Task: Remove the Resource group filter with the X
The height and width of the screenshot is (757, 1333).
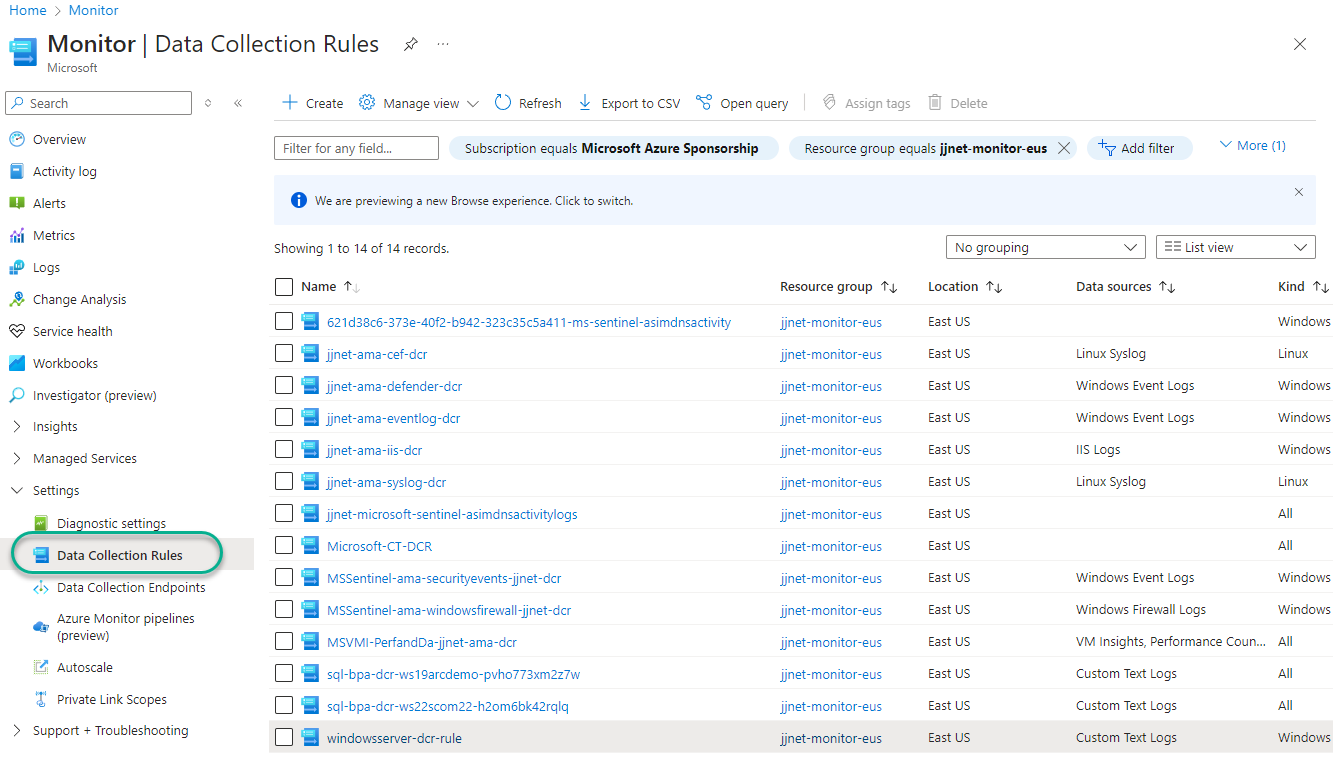Action: [1064, 148]
